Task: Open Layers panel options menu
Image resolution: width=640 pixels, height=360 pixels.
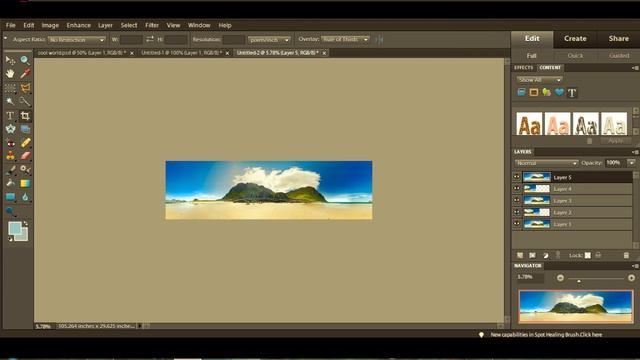Action: tap(635, 152)
